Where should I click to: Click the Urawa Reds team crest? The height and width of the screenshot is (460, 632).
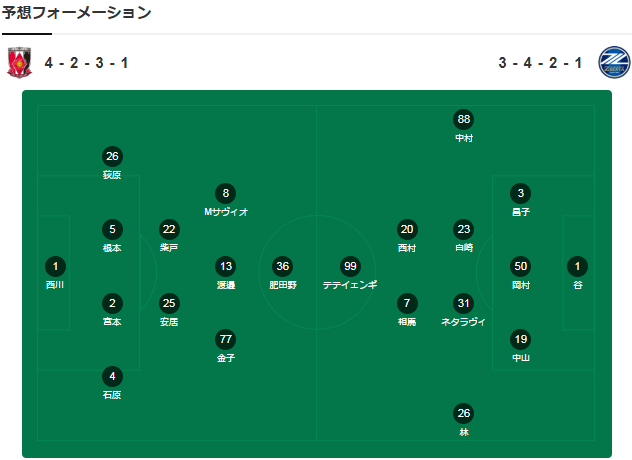[x=20, y=62]
